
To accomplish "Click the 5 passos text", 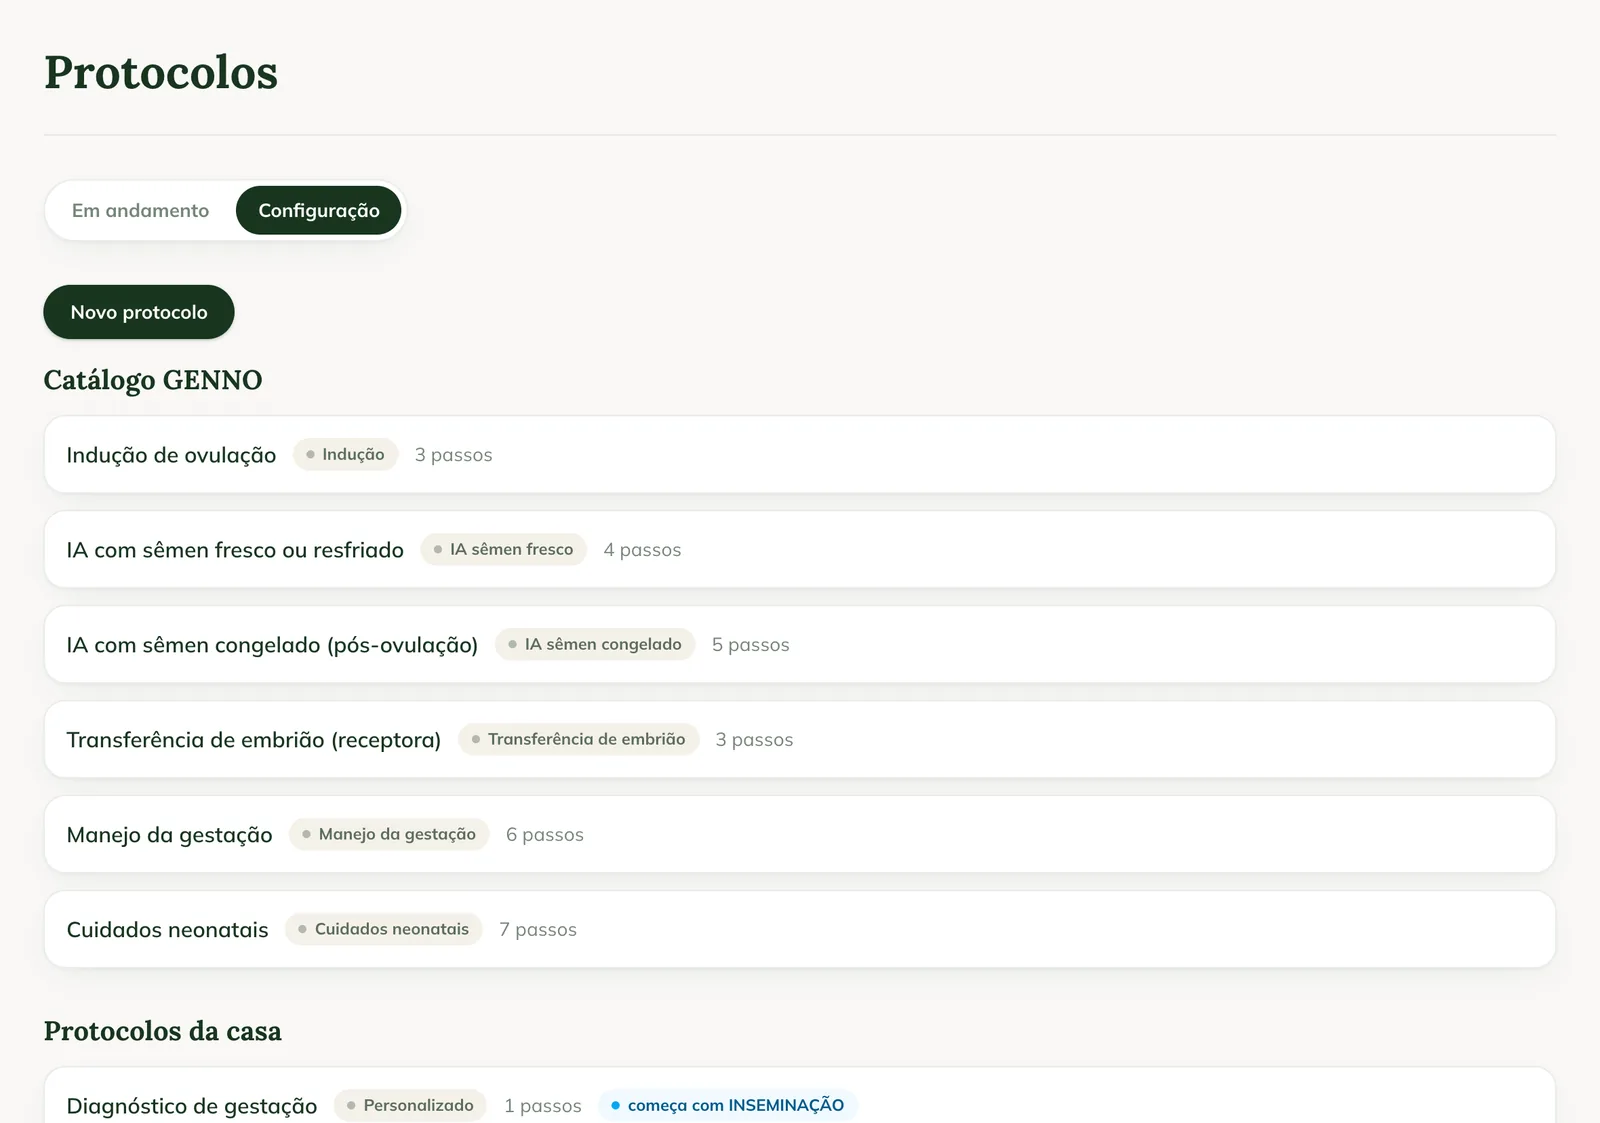I will click(750, 645).
